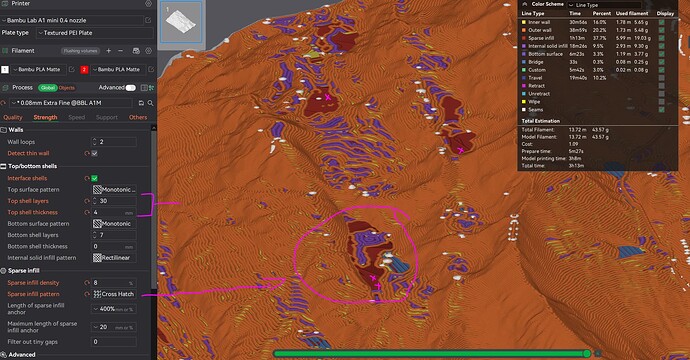The image size is (690, 360).
Task: Edit filament 1 Bambu PLA Matte preset
Action: click(x=72, y=70)
